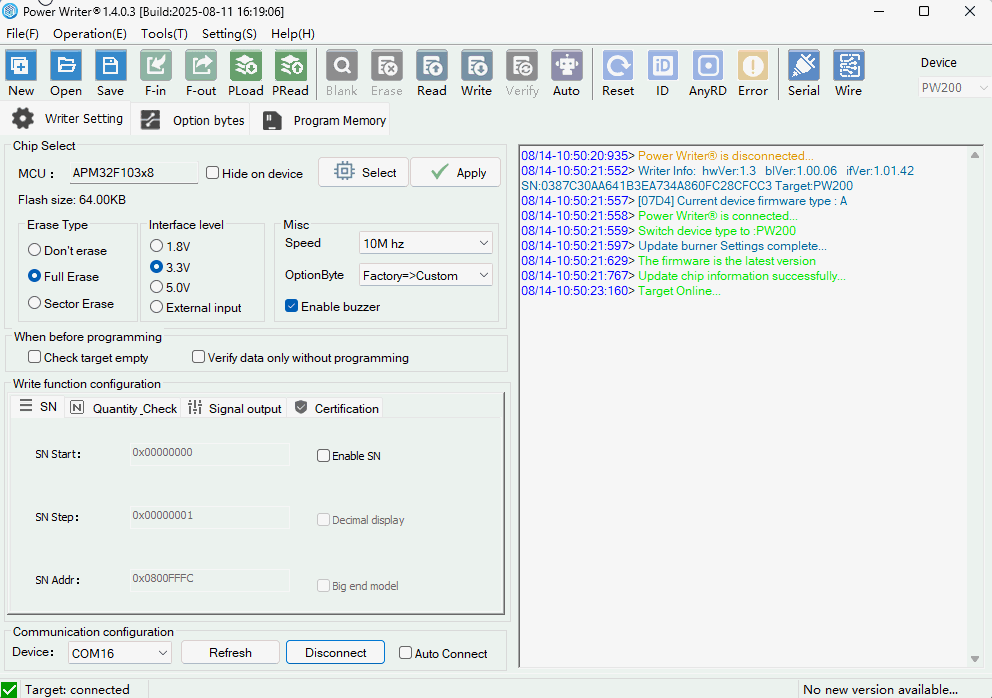Click the MCU name input field

pos(133,173)
